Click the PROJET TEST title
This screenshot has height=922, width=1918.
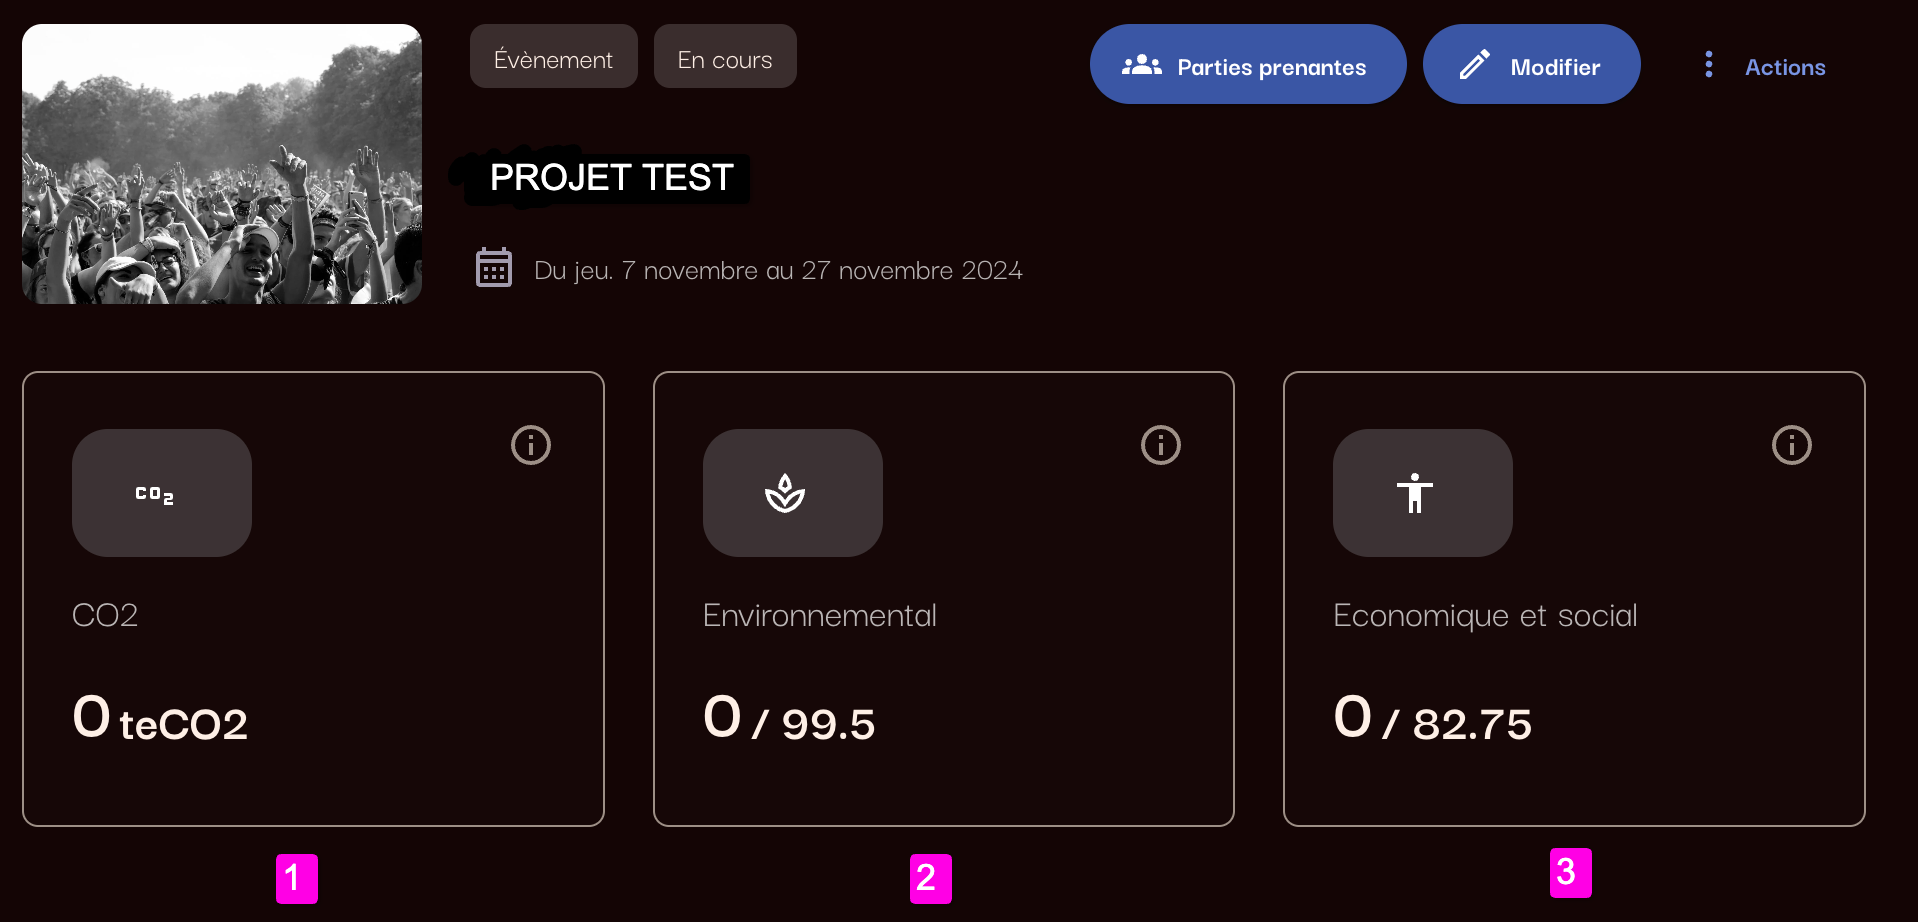tap(611, 178)
